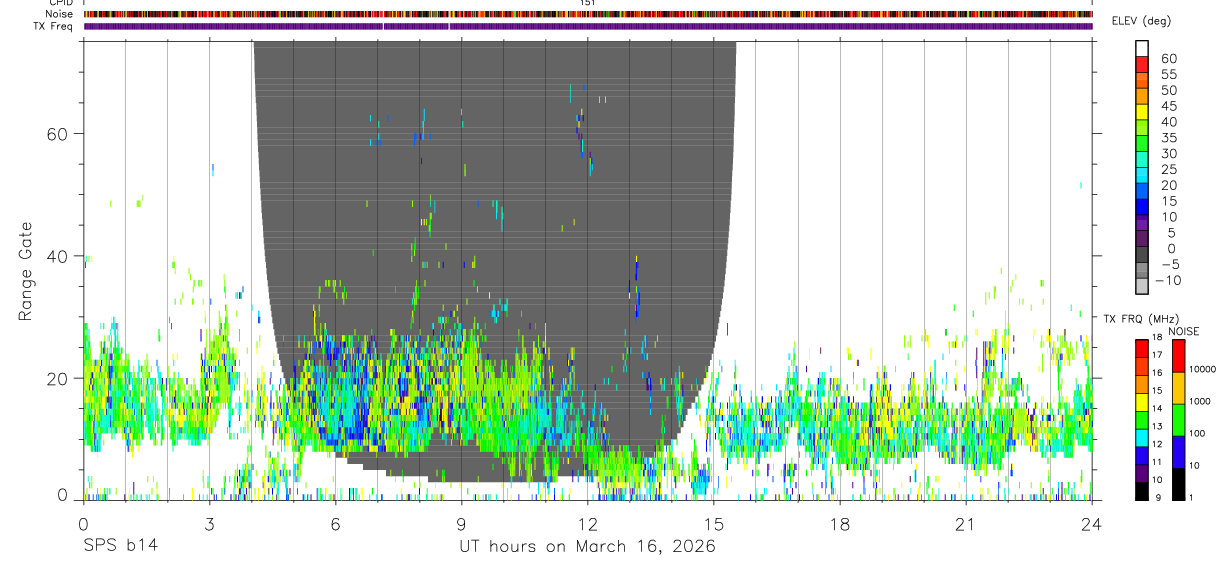Screen dimensions: 1228x567
Task: Click the purple TX Freq strip above plot
Action: pyautogui.click(x=588, y=26)
